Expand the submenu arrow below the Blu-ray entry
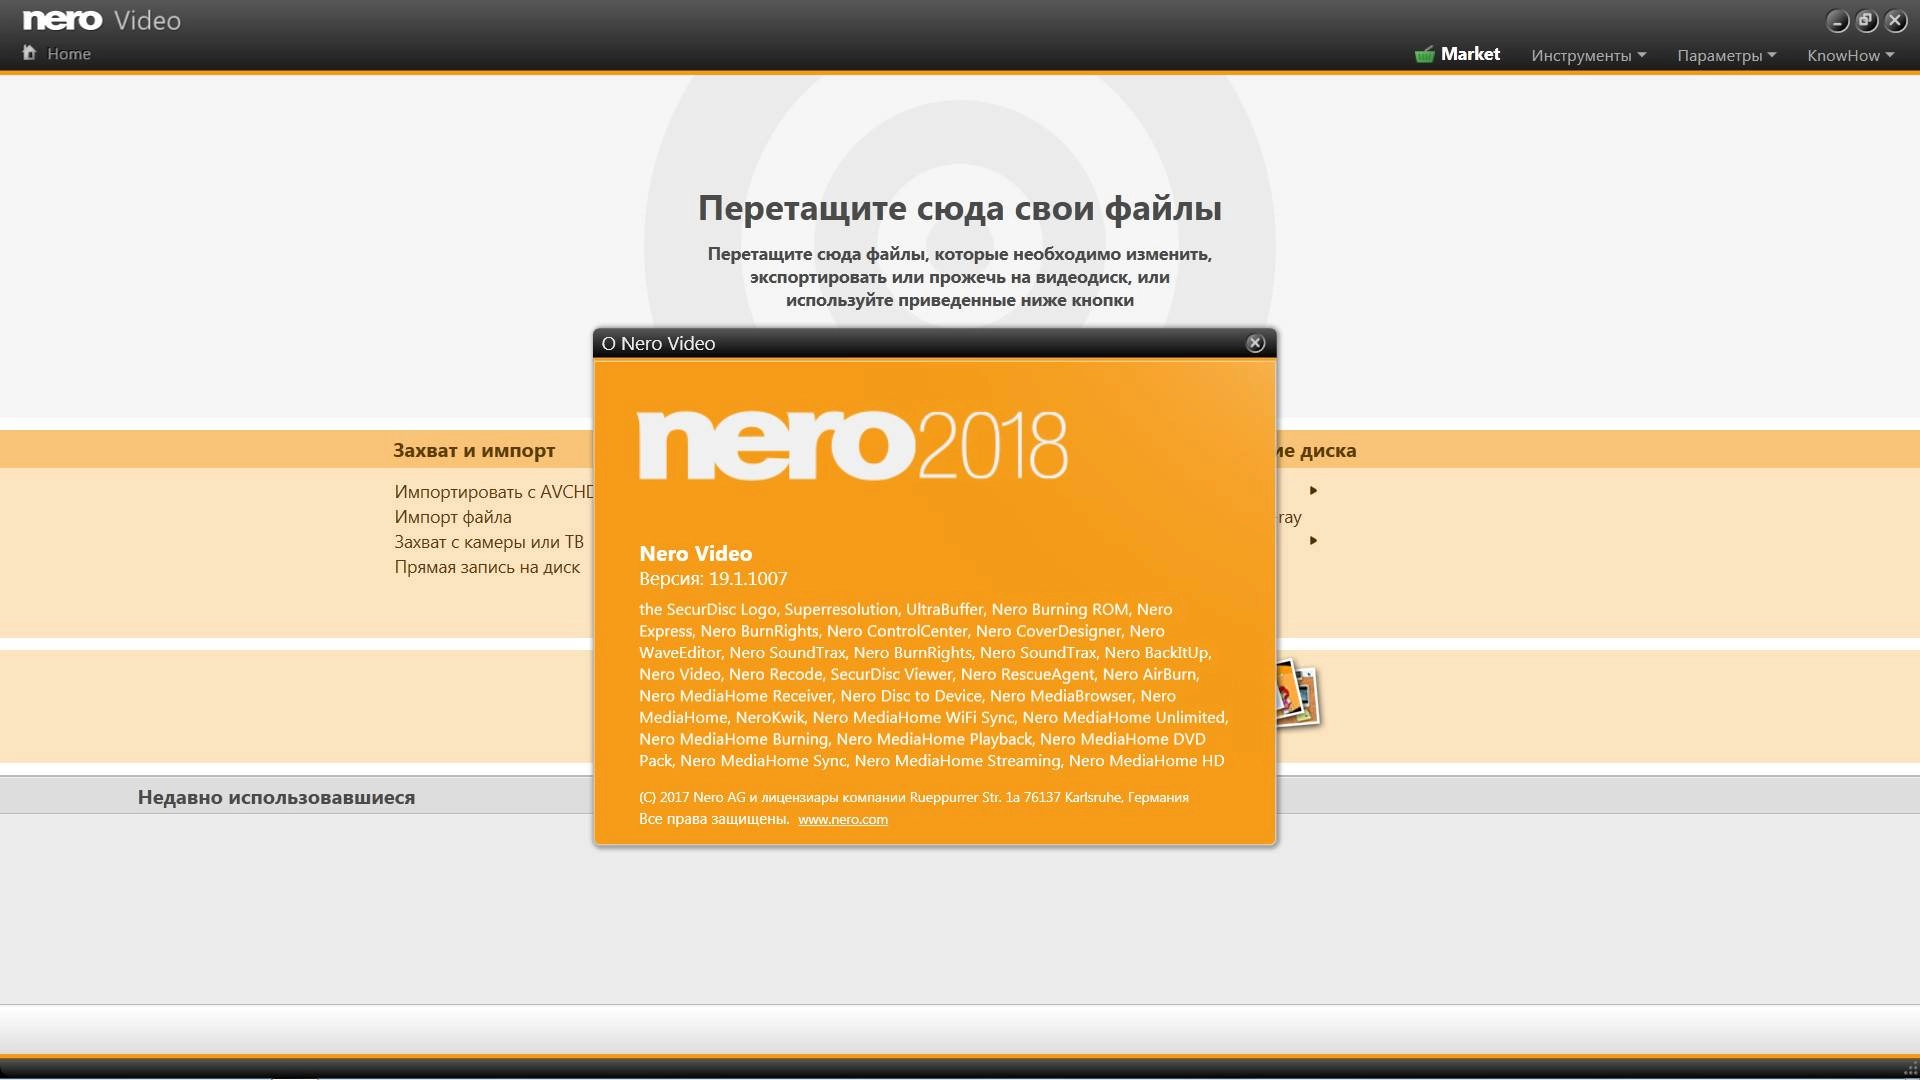 tap(1313, 540)
